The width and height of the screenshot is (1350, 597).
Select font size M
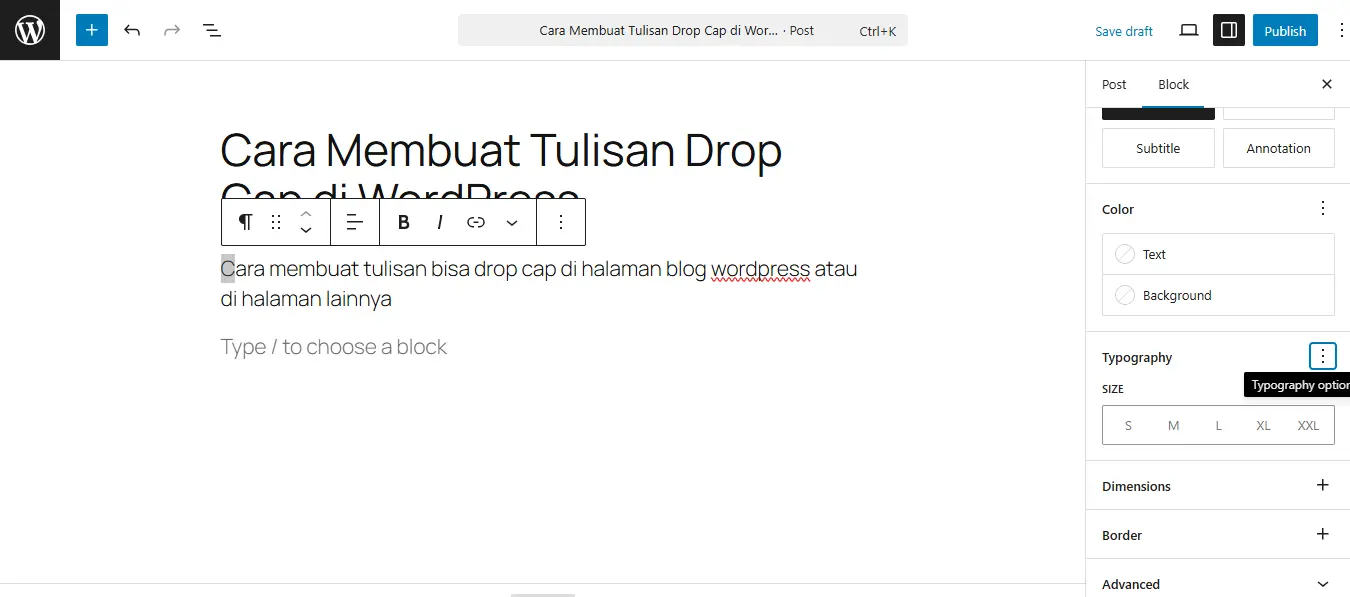pos(1173,425)
